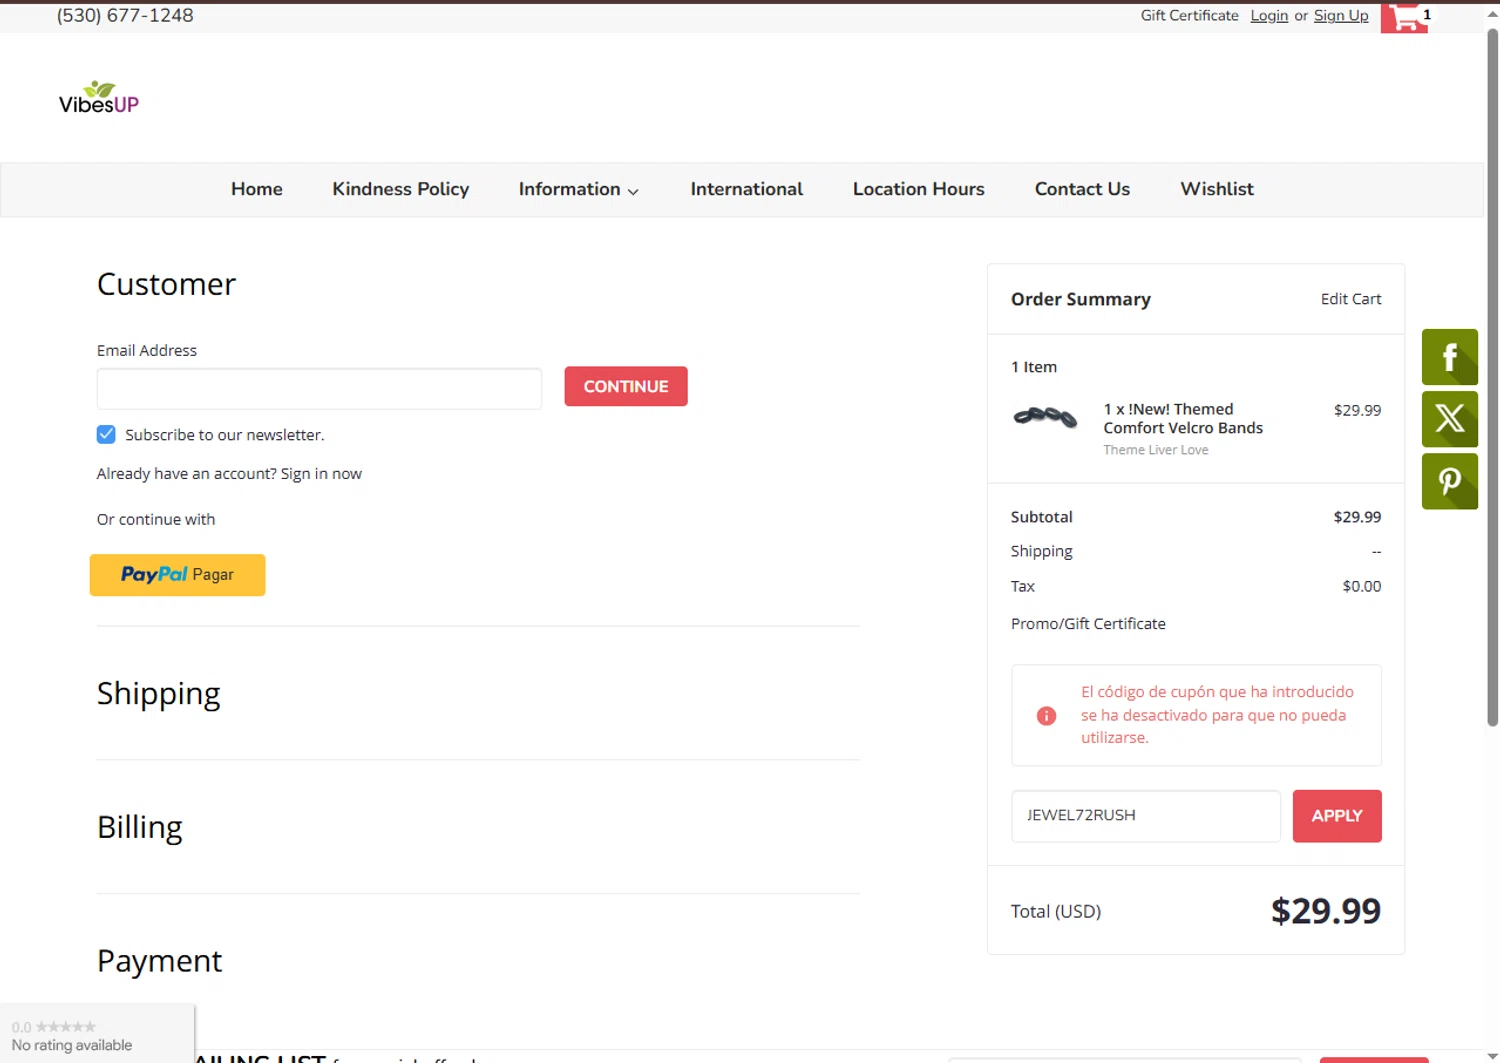Click the coupon code field with JEWEL72RUSH
This screenshot has width=1500, height=1063.
1146,816
